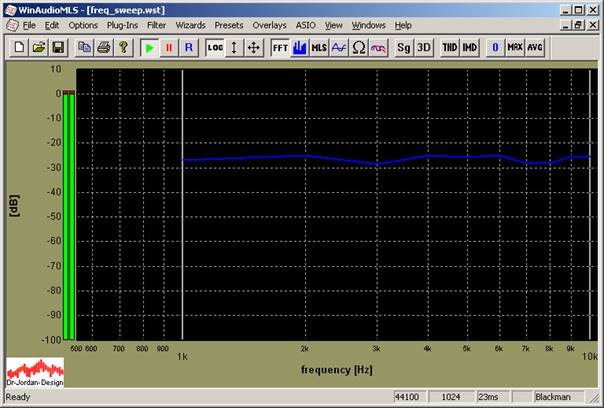Switch to the 3D plot view
Viewport: 604px width, 408px height.
[x=424, y=47]
